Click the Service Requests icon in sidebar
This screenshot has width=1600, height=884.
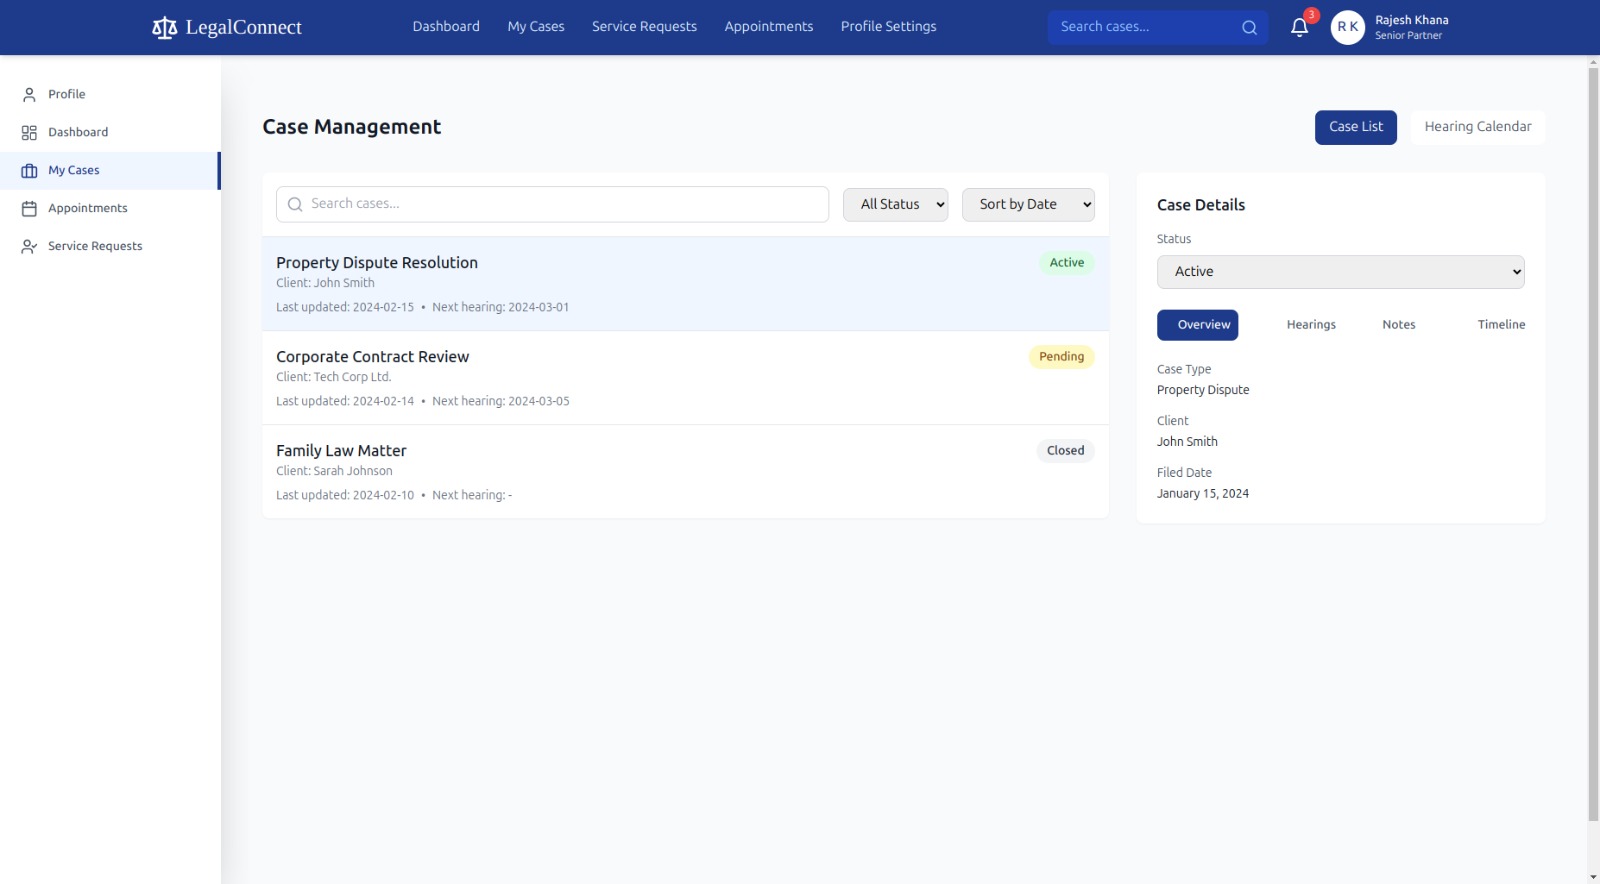[29, 246]
